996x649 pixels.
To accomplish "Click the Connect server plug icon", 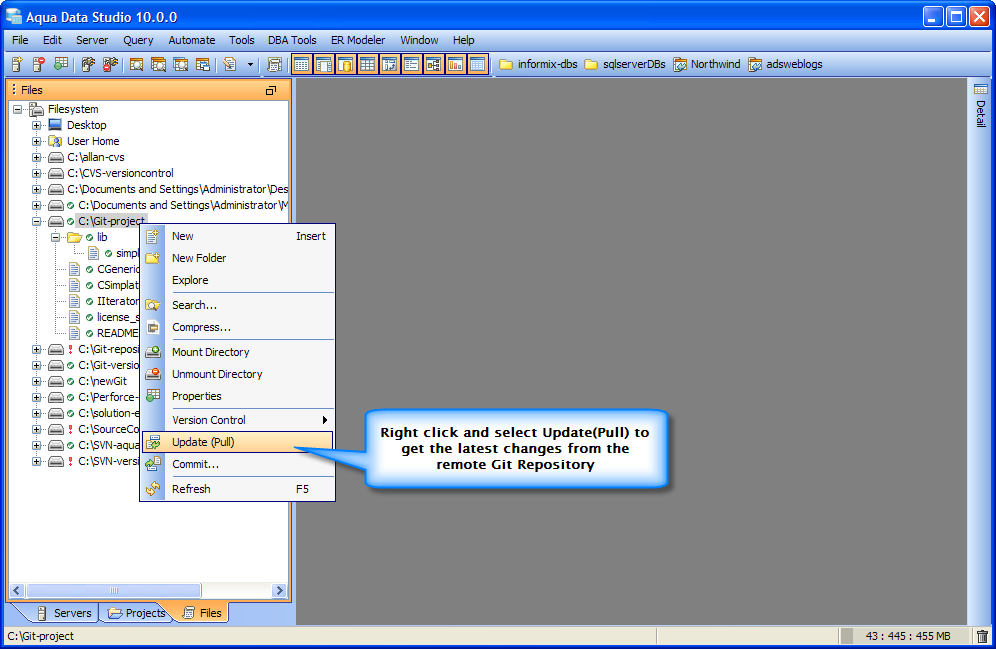I will (88, 64).
